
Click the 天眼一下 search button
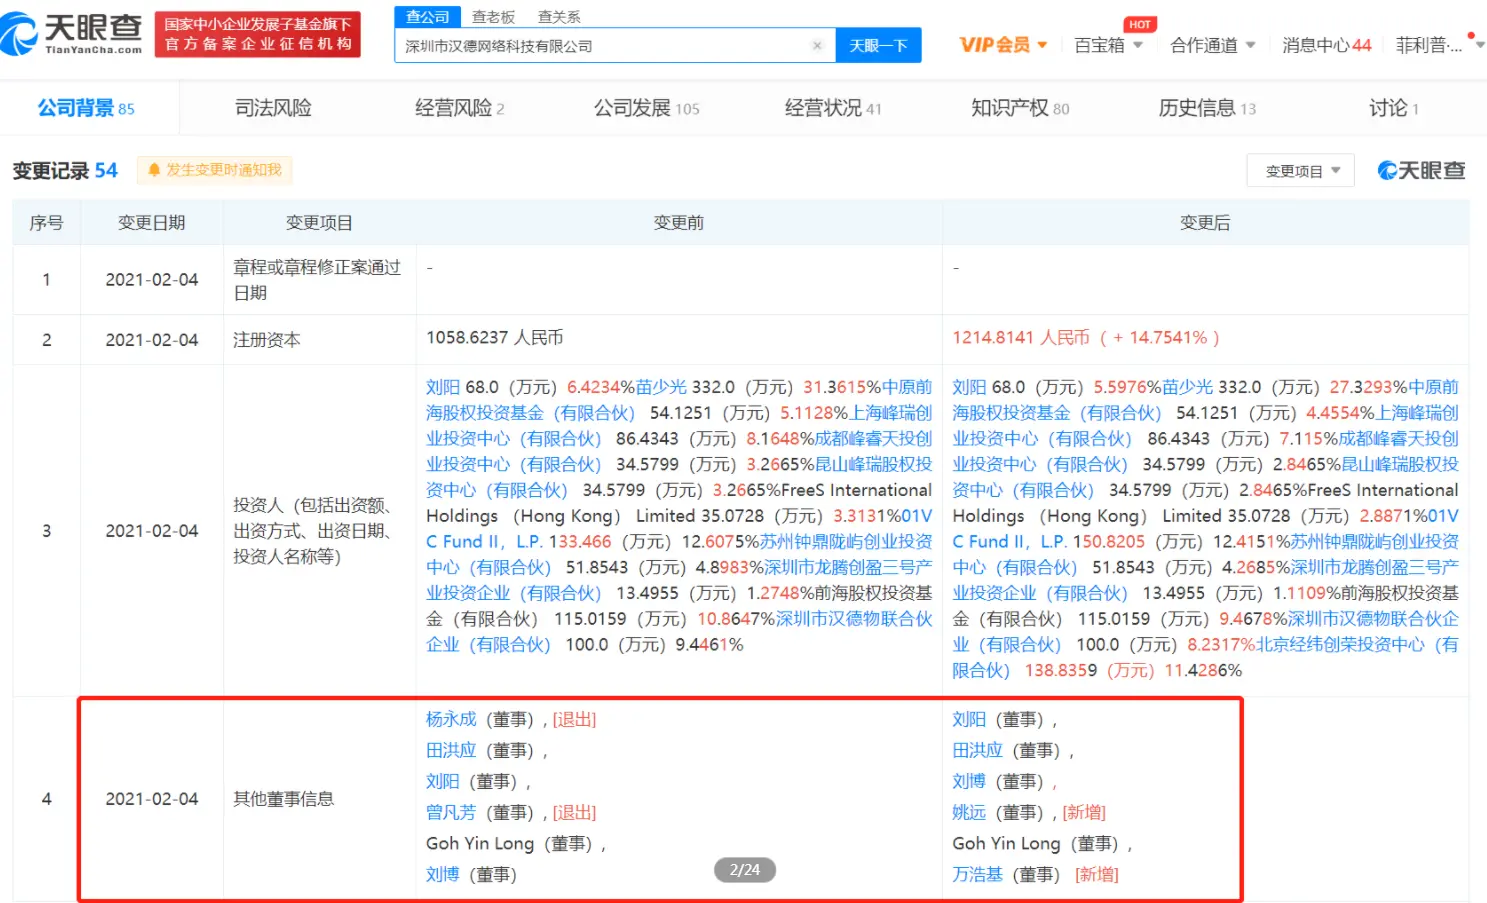click(878, 46)
